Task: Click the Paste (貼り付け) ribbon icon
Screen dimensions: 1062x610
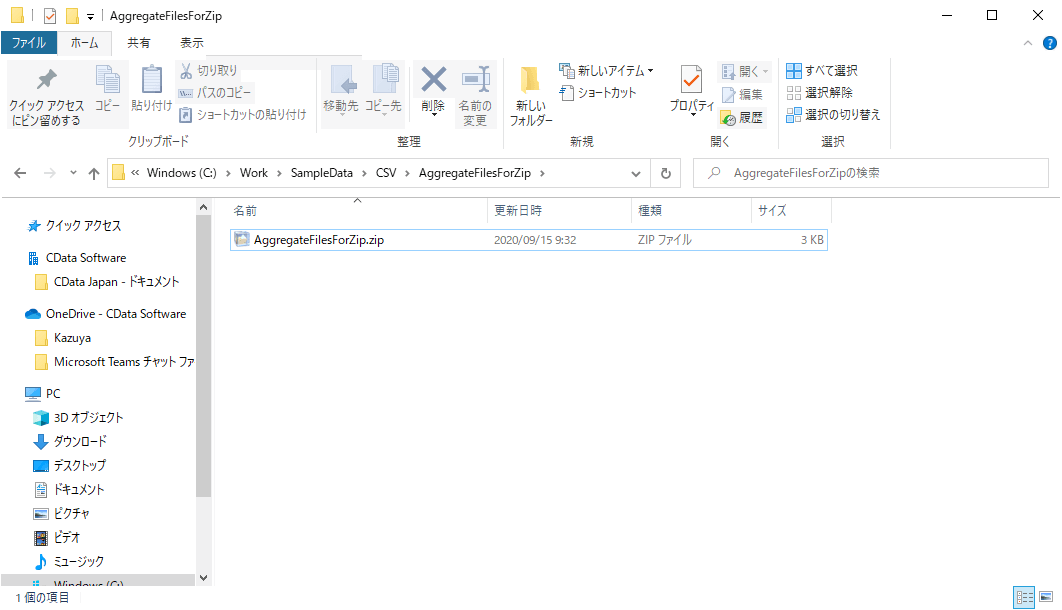Action: (152, 88)
